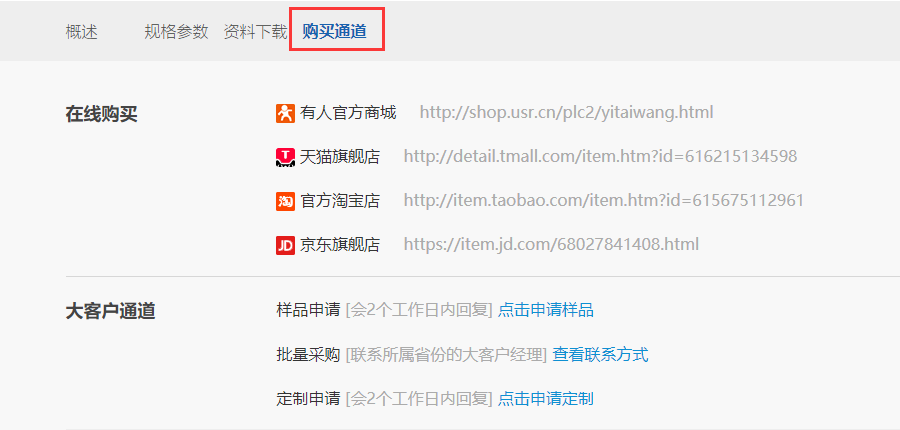The width and height of the screenshot is (900, 430).
Task: Click the Tmall 天猫 cat logo icon
Action: pos(285,157)
